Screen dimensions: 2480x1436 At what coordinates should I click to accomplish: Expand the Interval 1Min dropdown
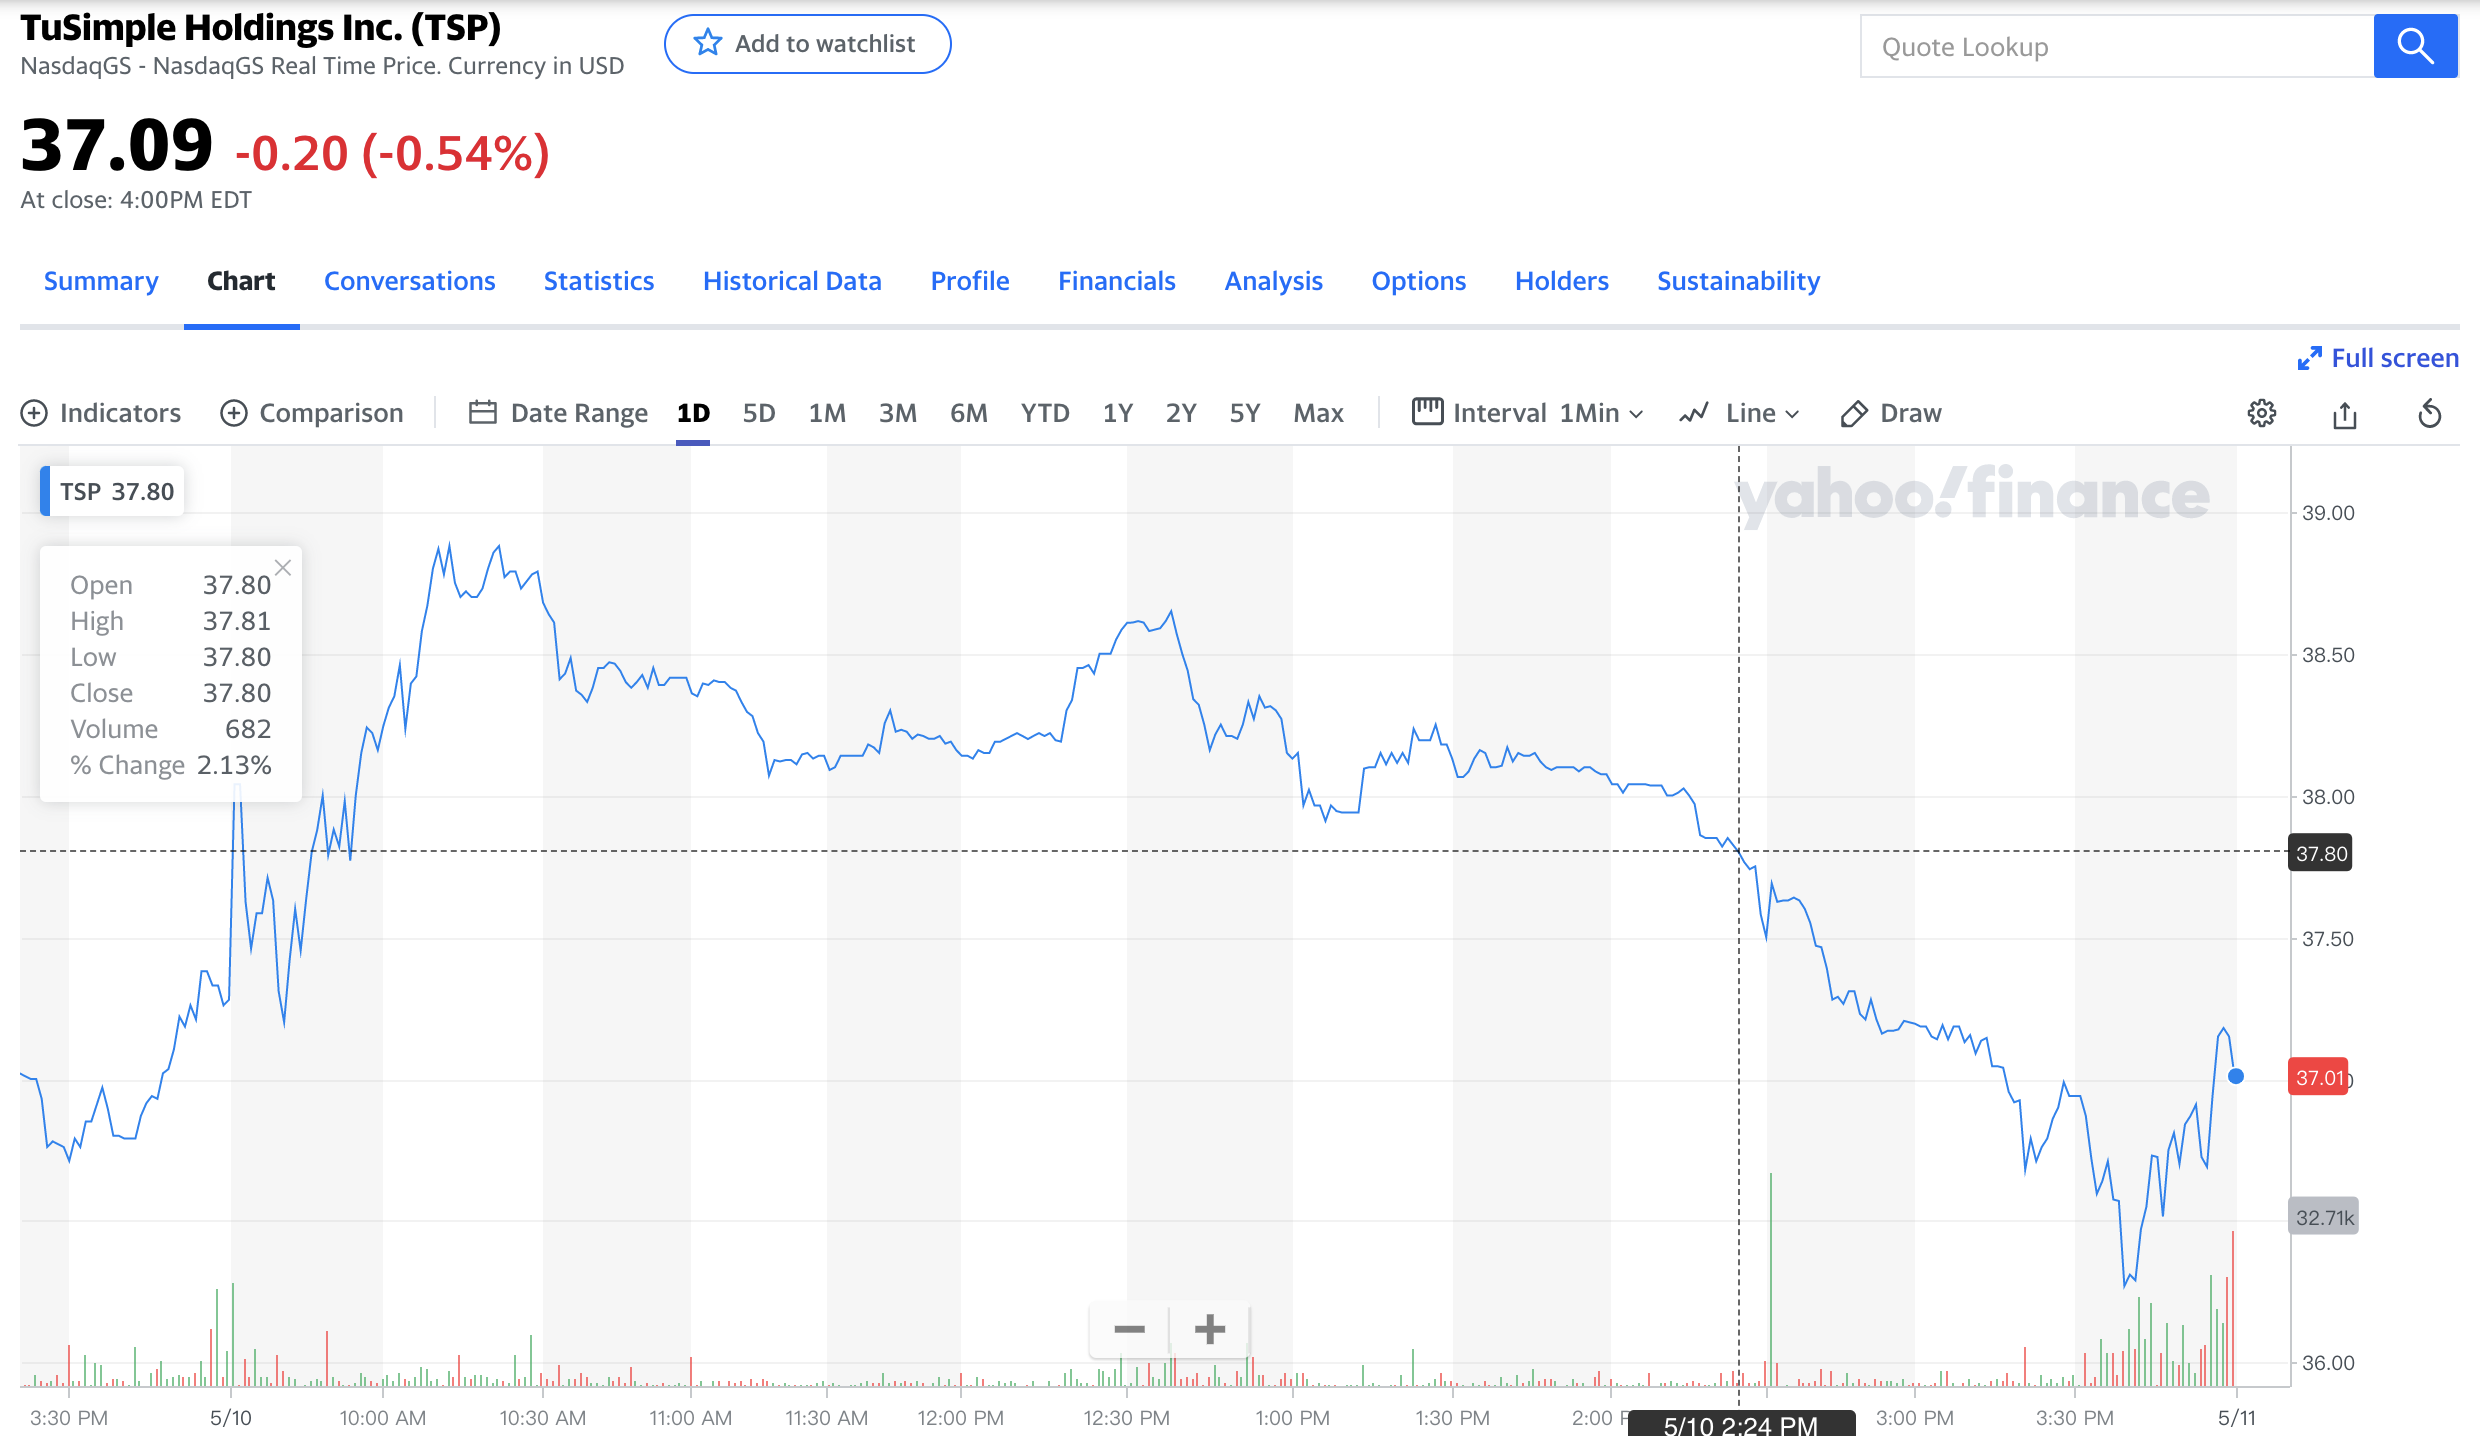1527,413
